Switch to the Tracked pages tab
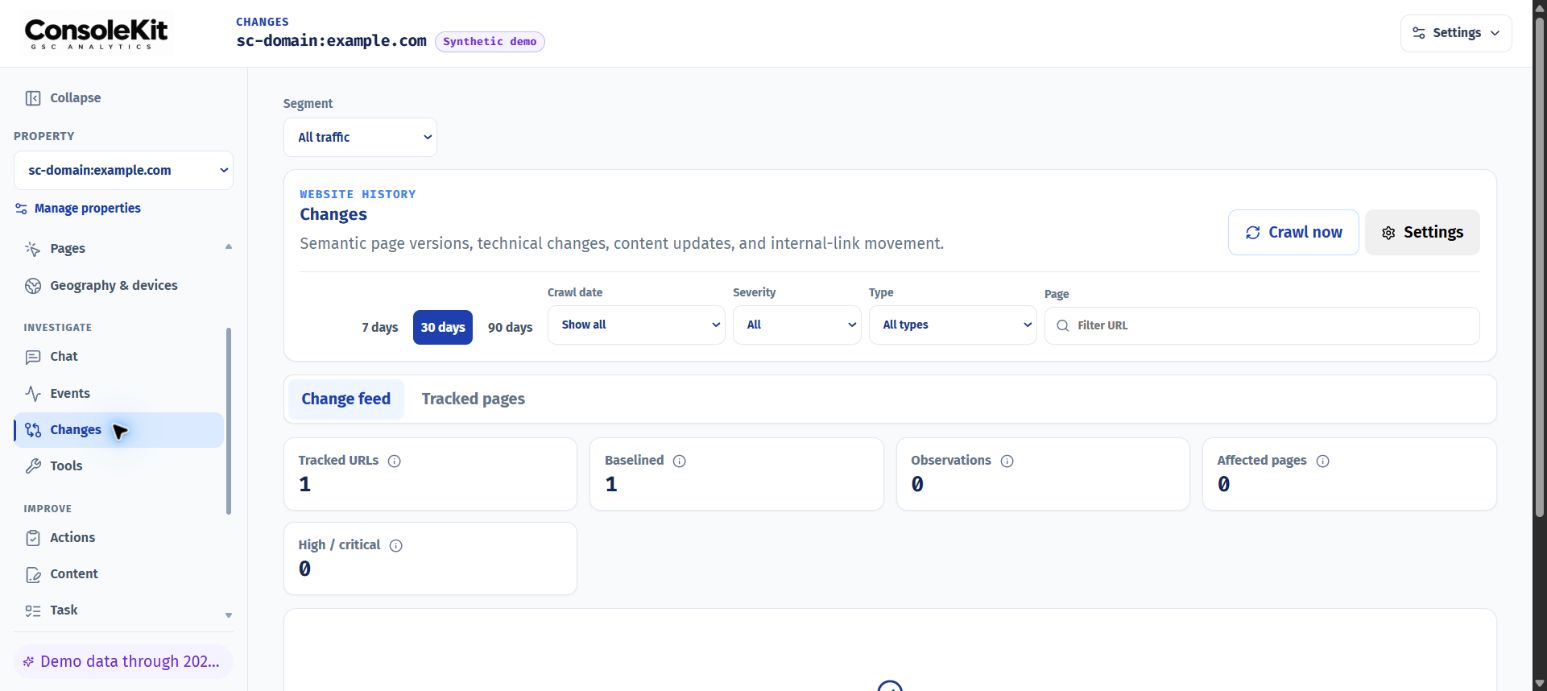This screenshot has height=691, width=1547. (x=473, y=399)
